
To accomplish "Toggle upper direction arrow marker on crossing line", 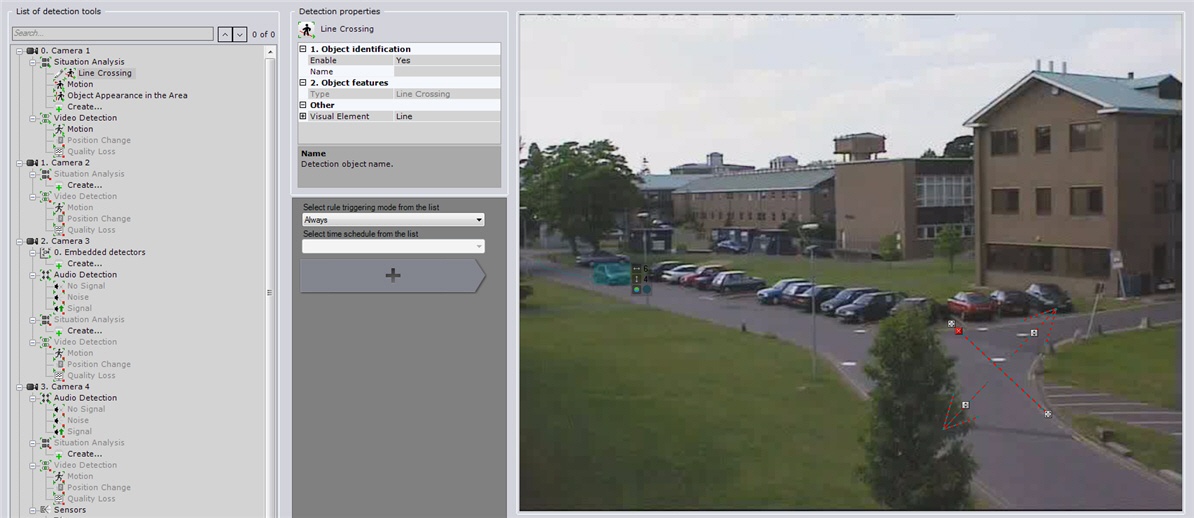I will coord(1034,332).
